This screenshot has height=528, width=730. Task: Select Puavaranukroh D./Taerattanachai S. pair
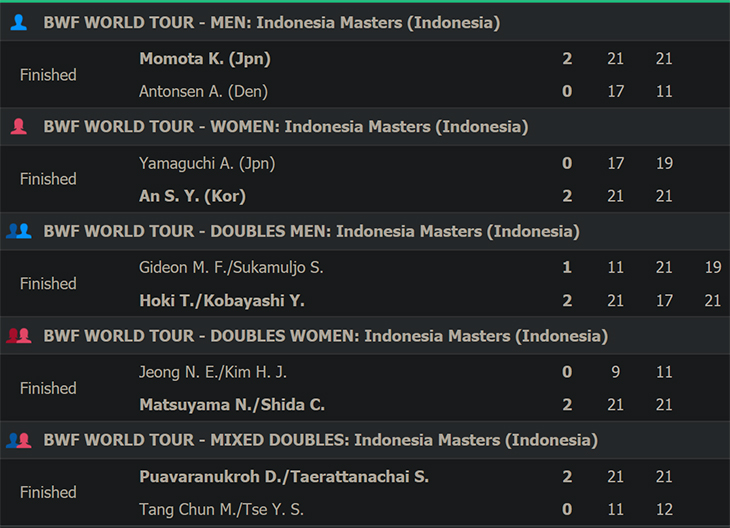284,477
